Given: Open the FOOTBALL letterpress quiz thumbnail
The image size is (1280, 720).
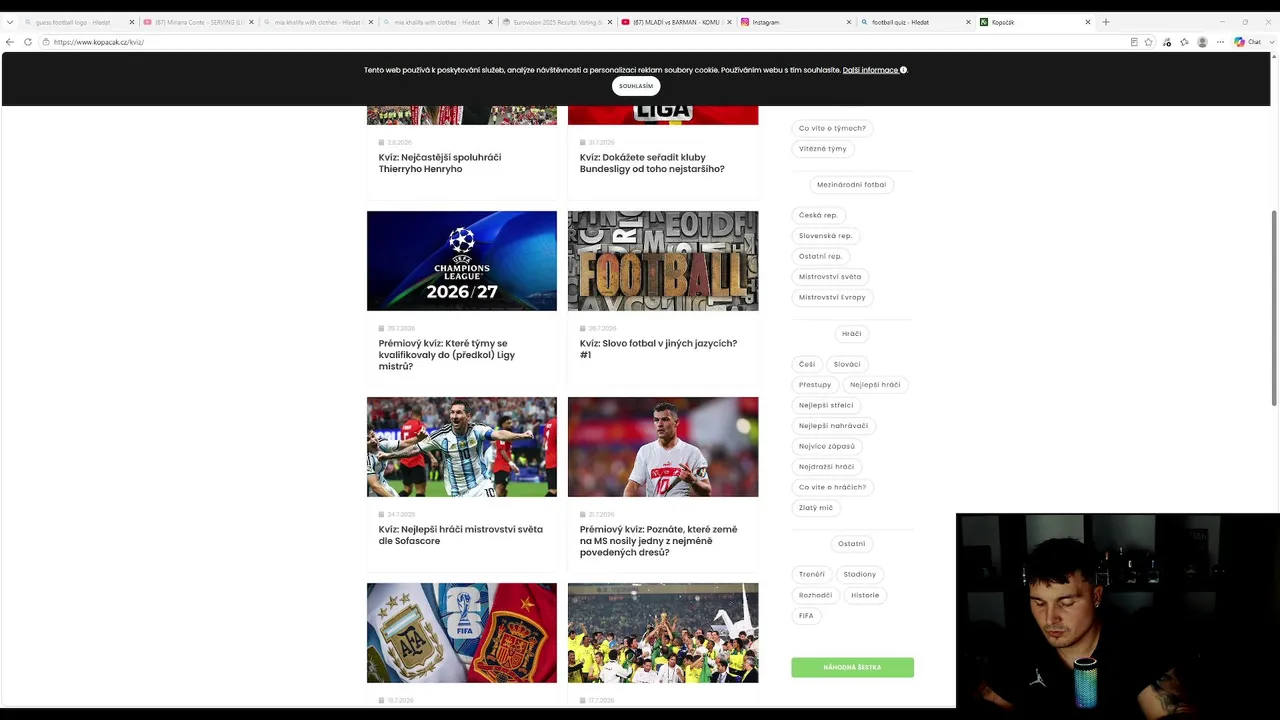Looking at the screenshot, I should (663, 261).
